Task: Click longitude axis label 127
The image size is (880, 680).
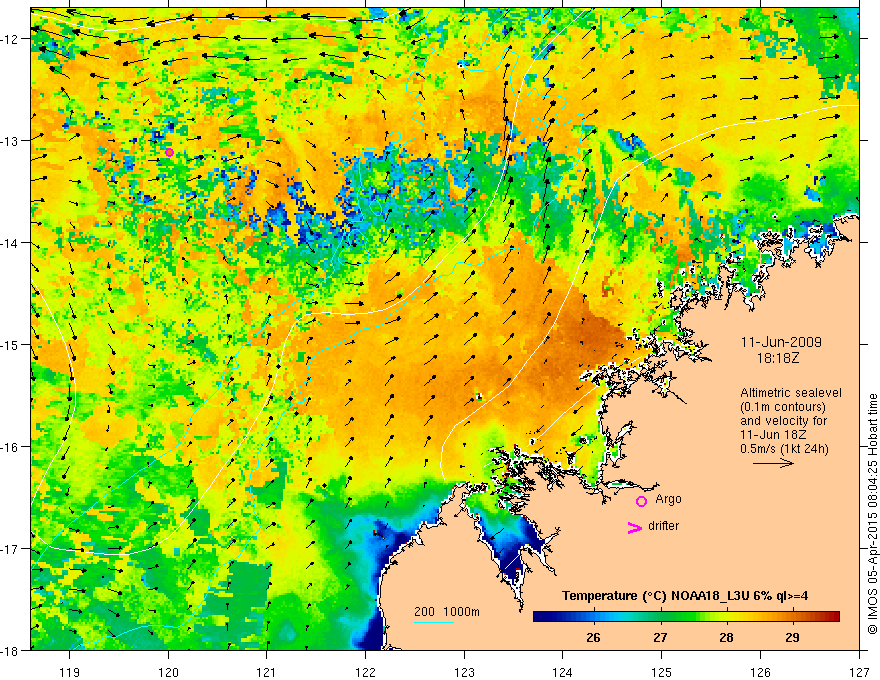Action: [859, 672]
